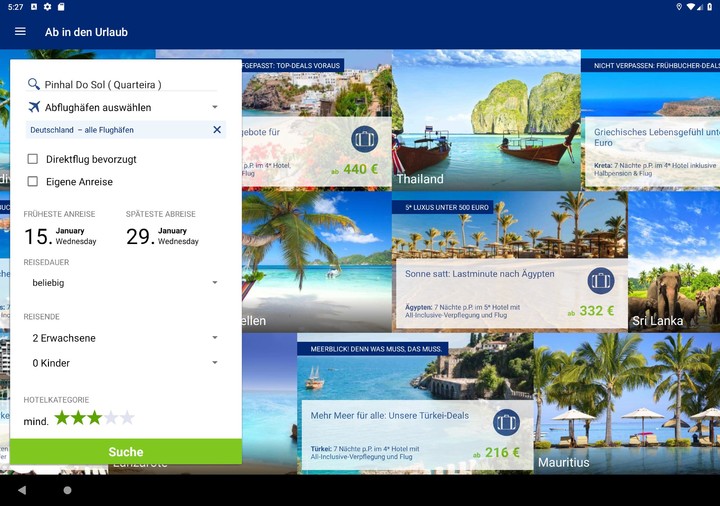The height and width of the screenshot is (506, 720).
Task: Open the 0 Kinder dropdown
Action: click(x=125, y=363)
